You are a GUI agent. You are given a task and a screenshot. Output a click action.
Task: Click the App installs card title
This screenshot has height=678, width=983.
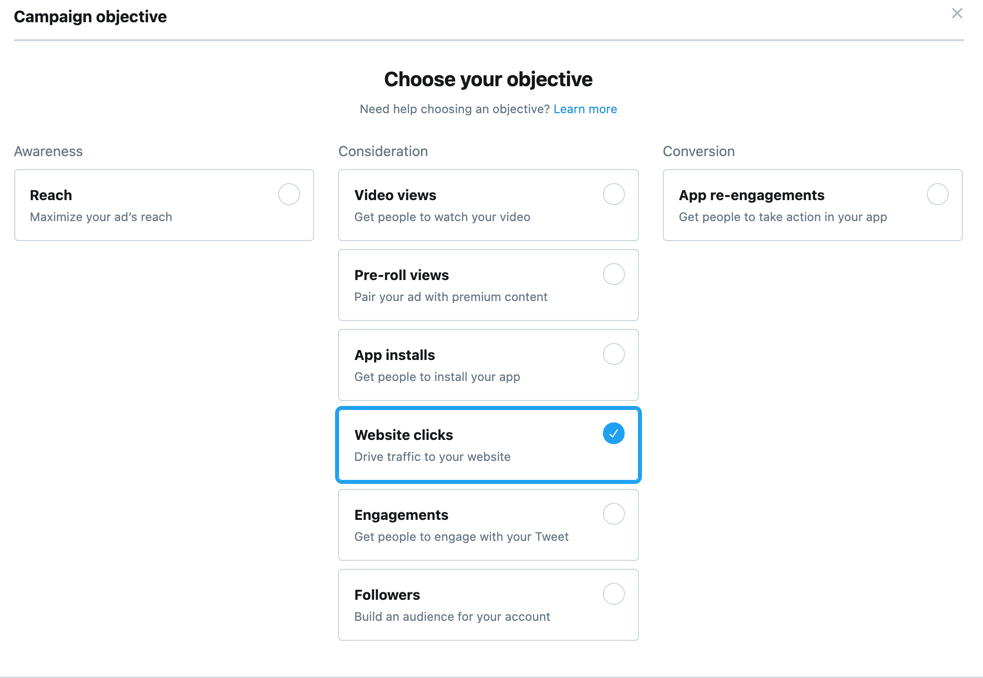pos(394,355)
